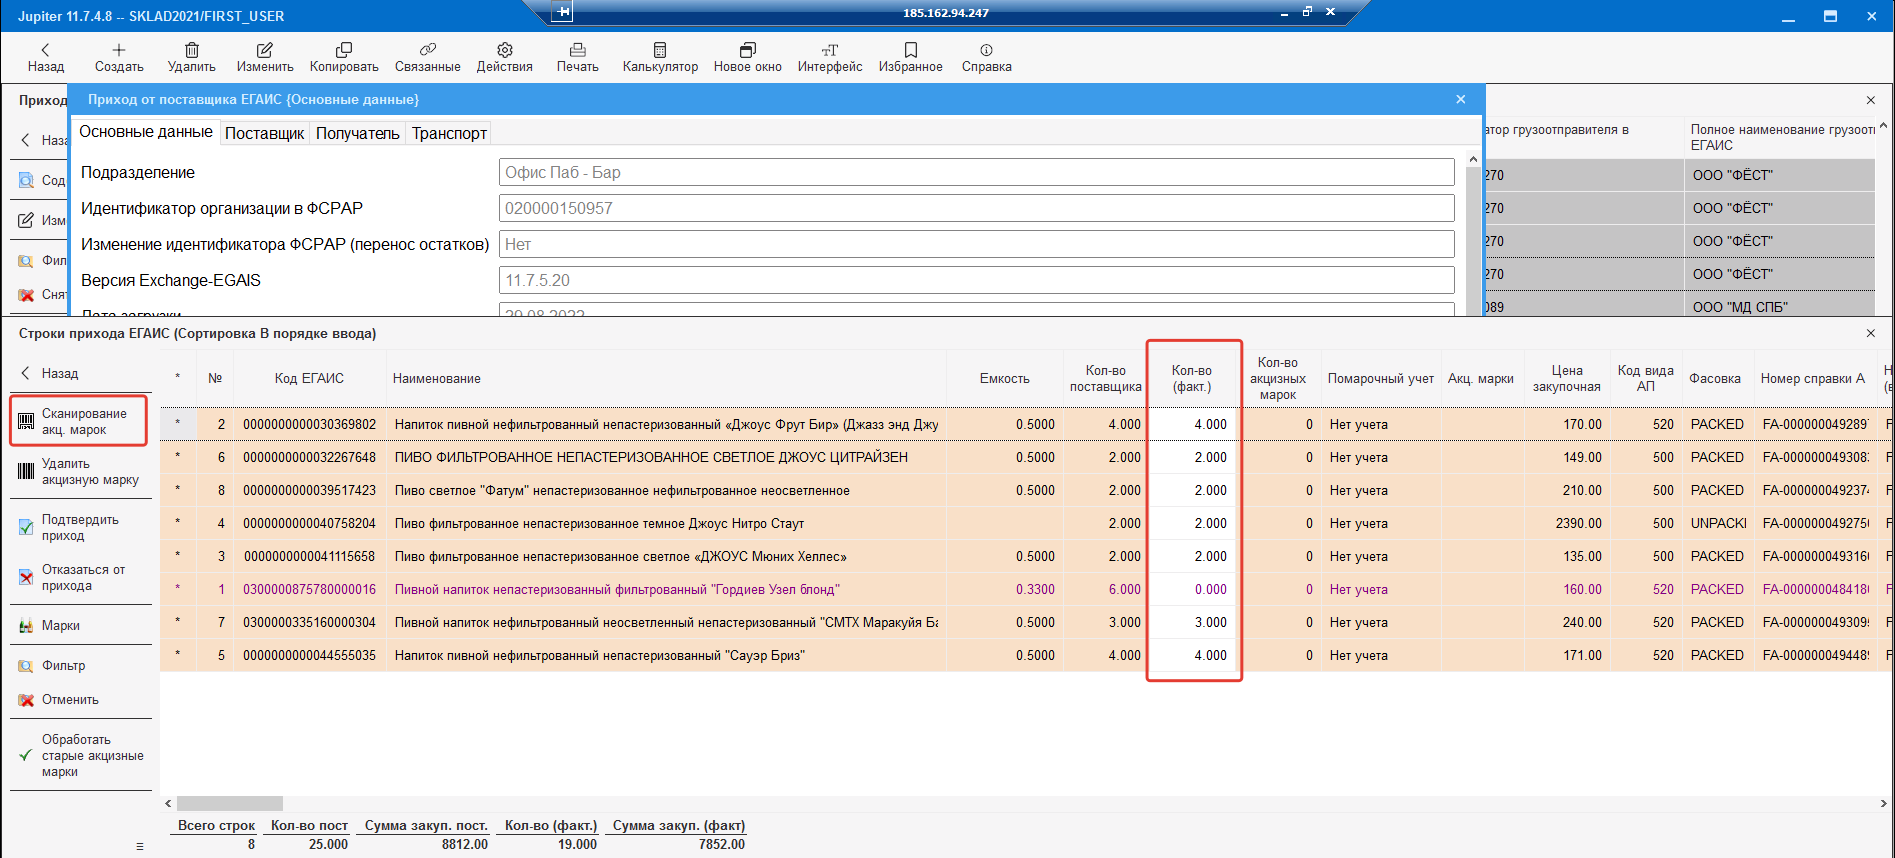Viewport: 1895px width, 858px height.
Task: Click the remote session pin icon
Action: point(564,12)
